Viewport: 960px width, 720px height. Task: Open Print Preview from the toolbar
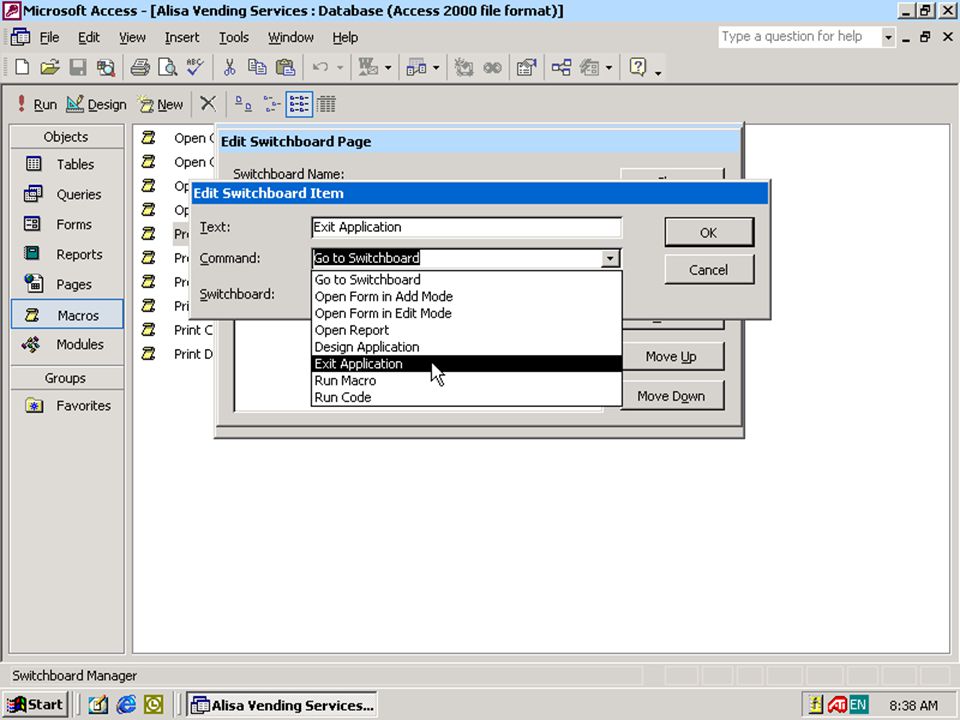click(167, 67)
